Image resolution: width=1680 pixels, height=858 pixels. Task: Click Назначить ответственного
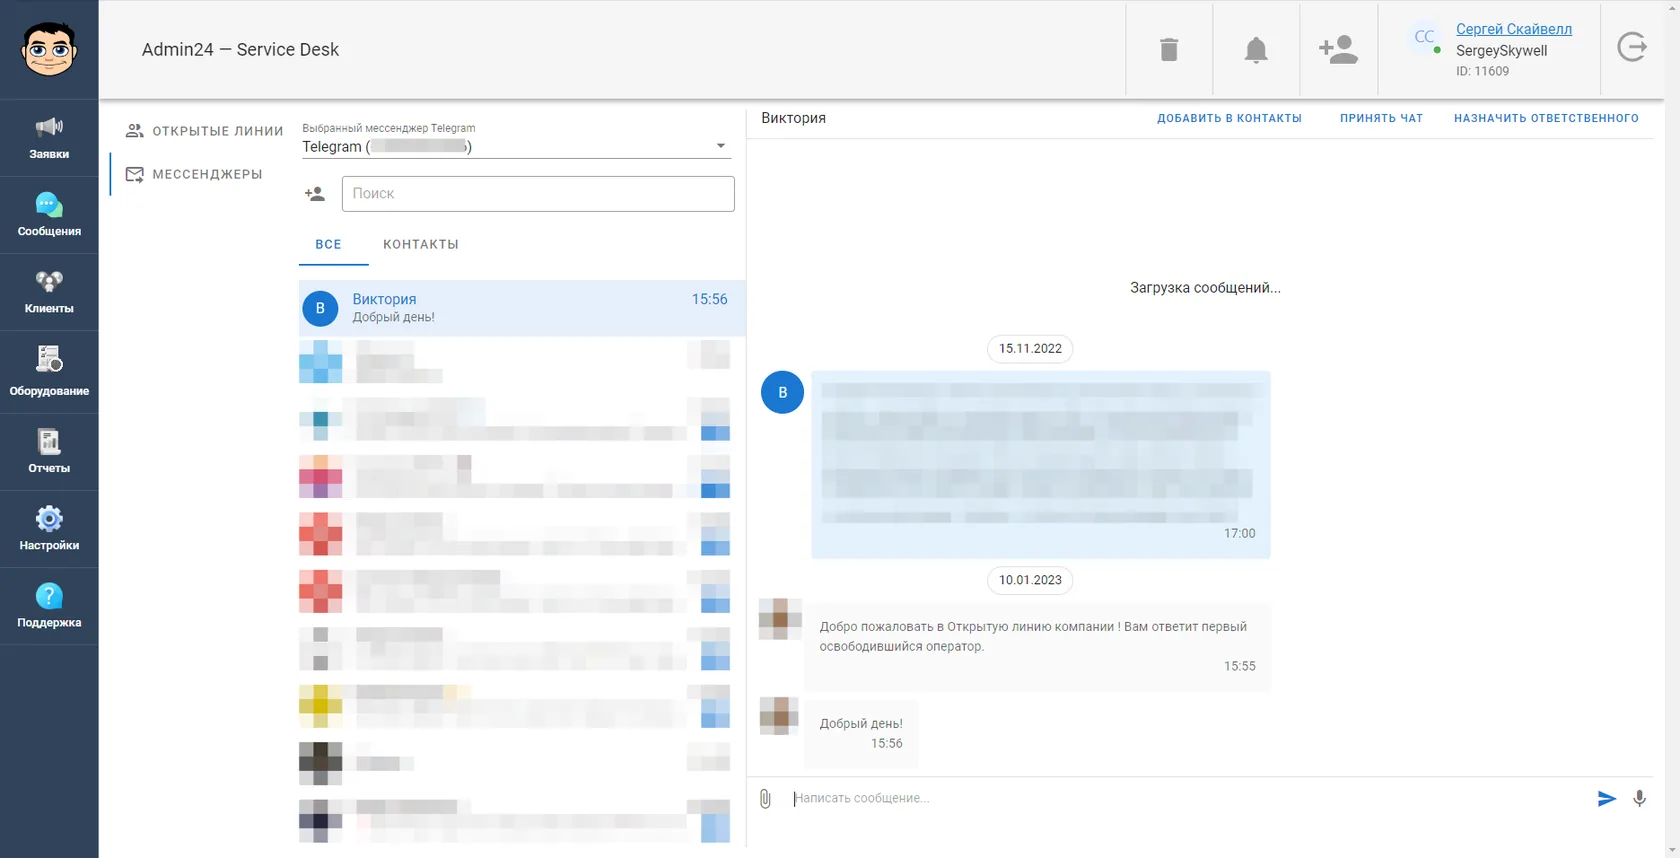point(1546,118)
